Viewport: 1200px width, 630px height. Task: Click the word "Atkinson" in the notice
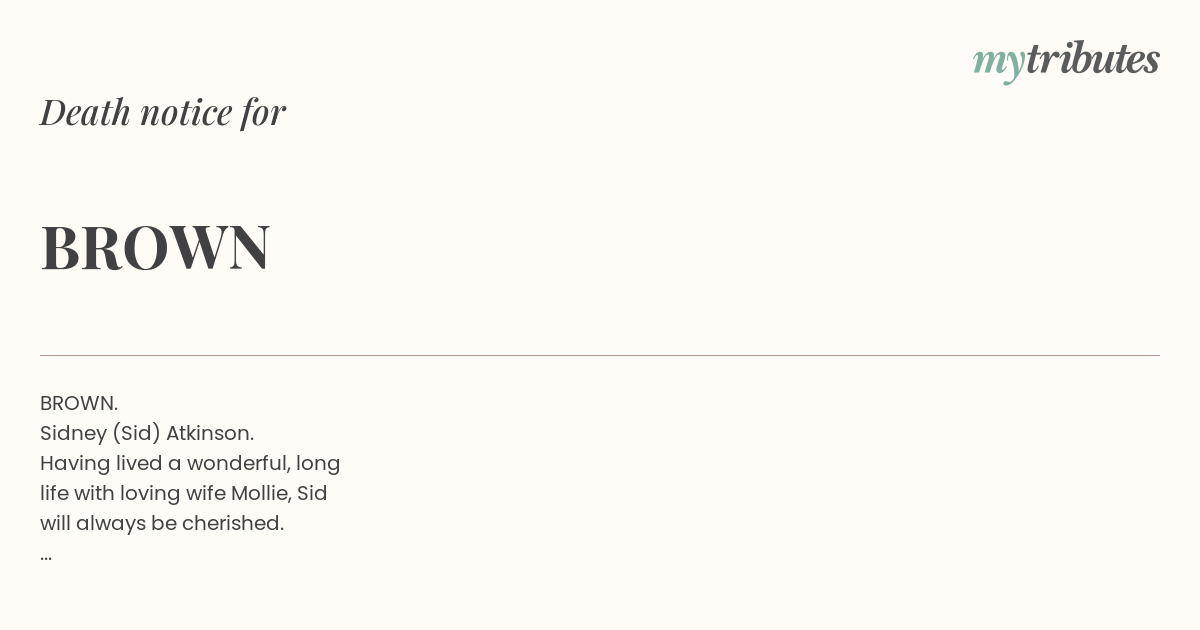click(x=210, y=433)
